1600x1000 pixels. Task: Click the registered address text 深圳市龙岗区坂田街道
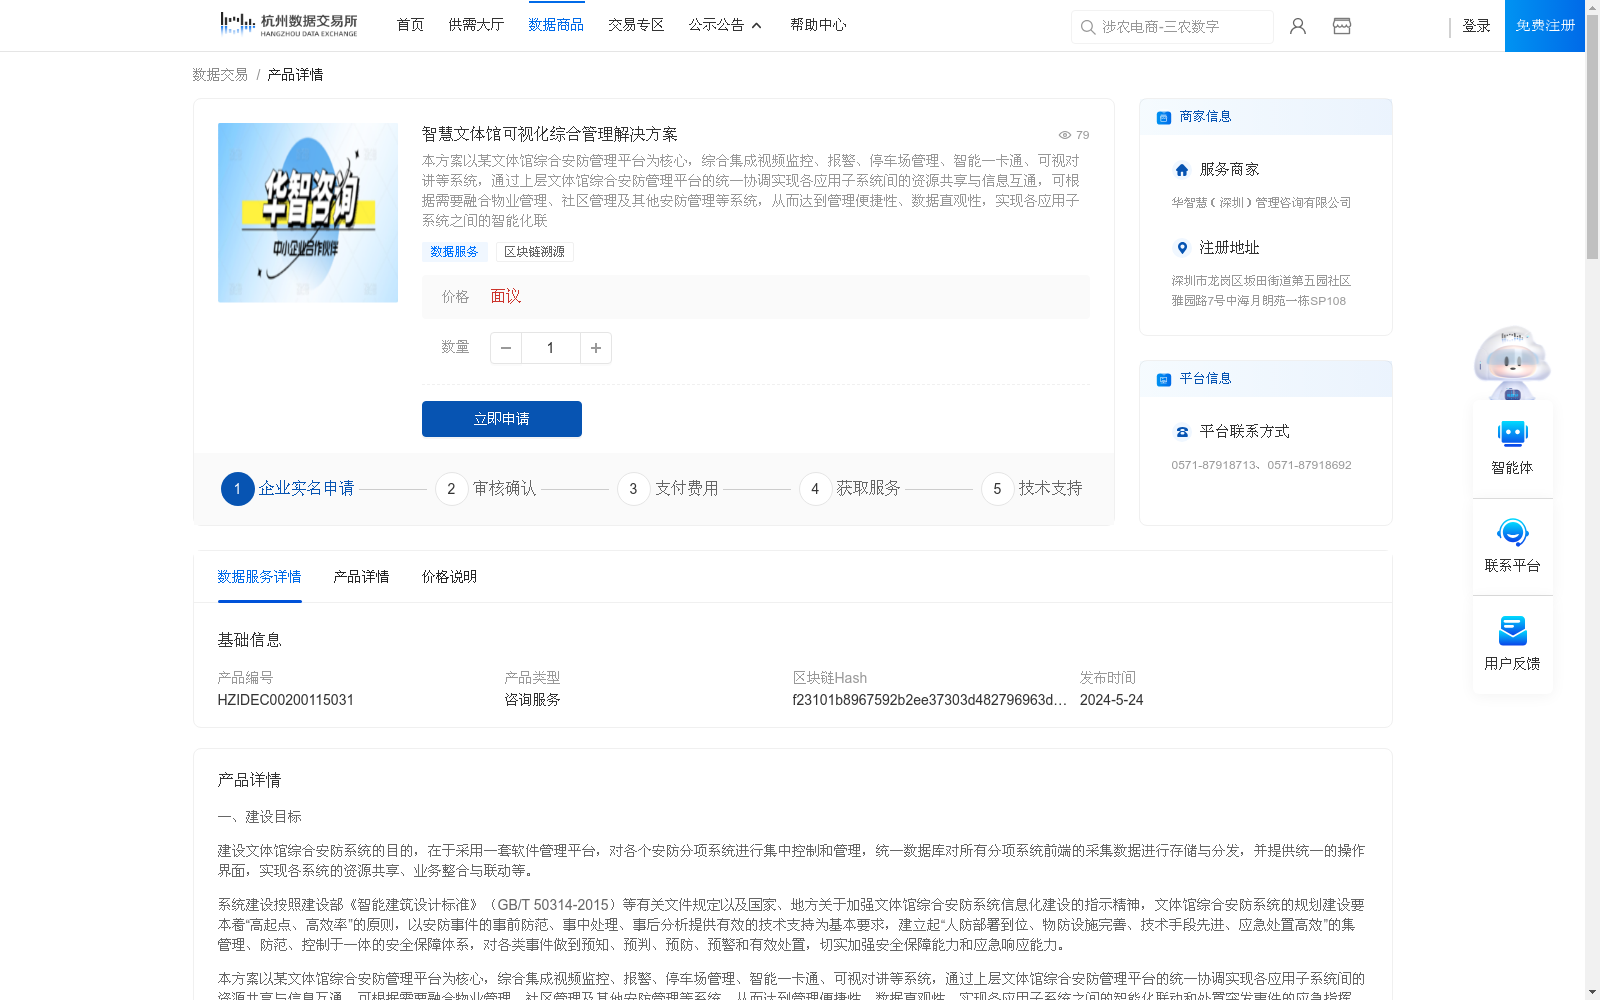click(x=1261, y=291)
